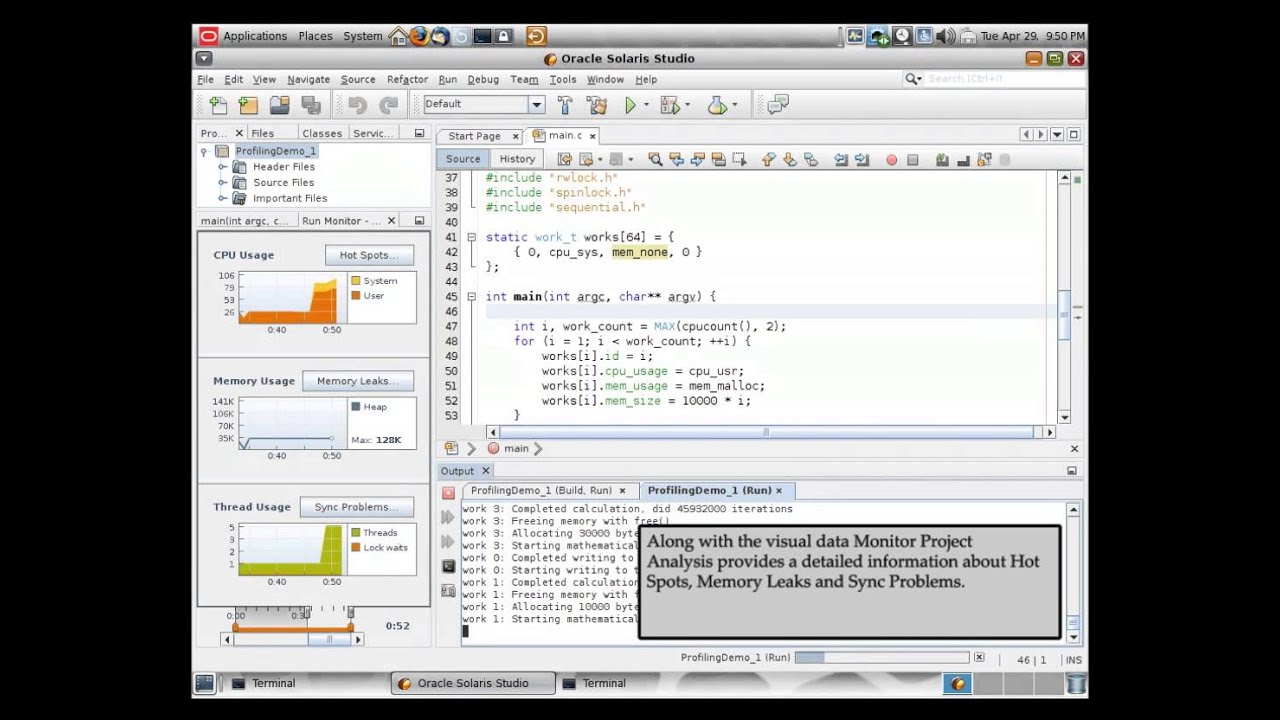Toggle Source view button in editor
1280x720 pixels.
click(x=463, y=159)
